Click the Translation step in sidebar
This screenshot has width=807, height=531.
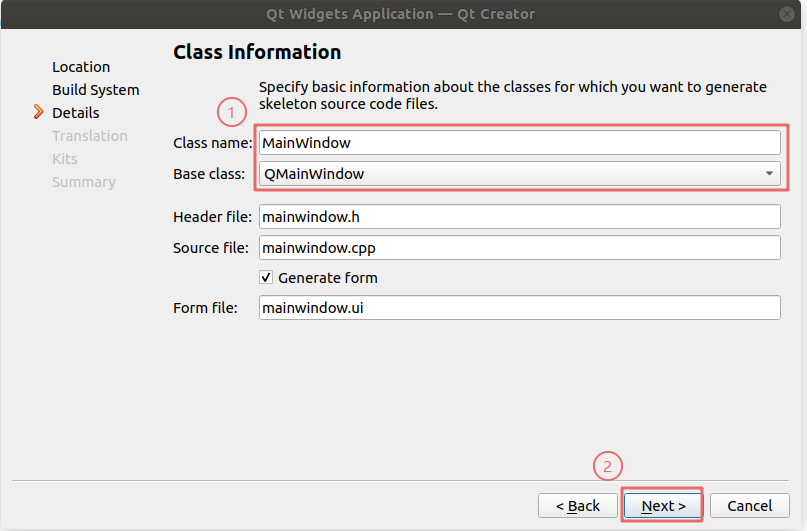[x=90, y=136]
